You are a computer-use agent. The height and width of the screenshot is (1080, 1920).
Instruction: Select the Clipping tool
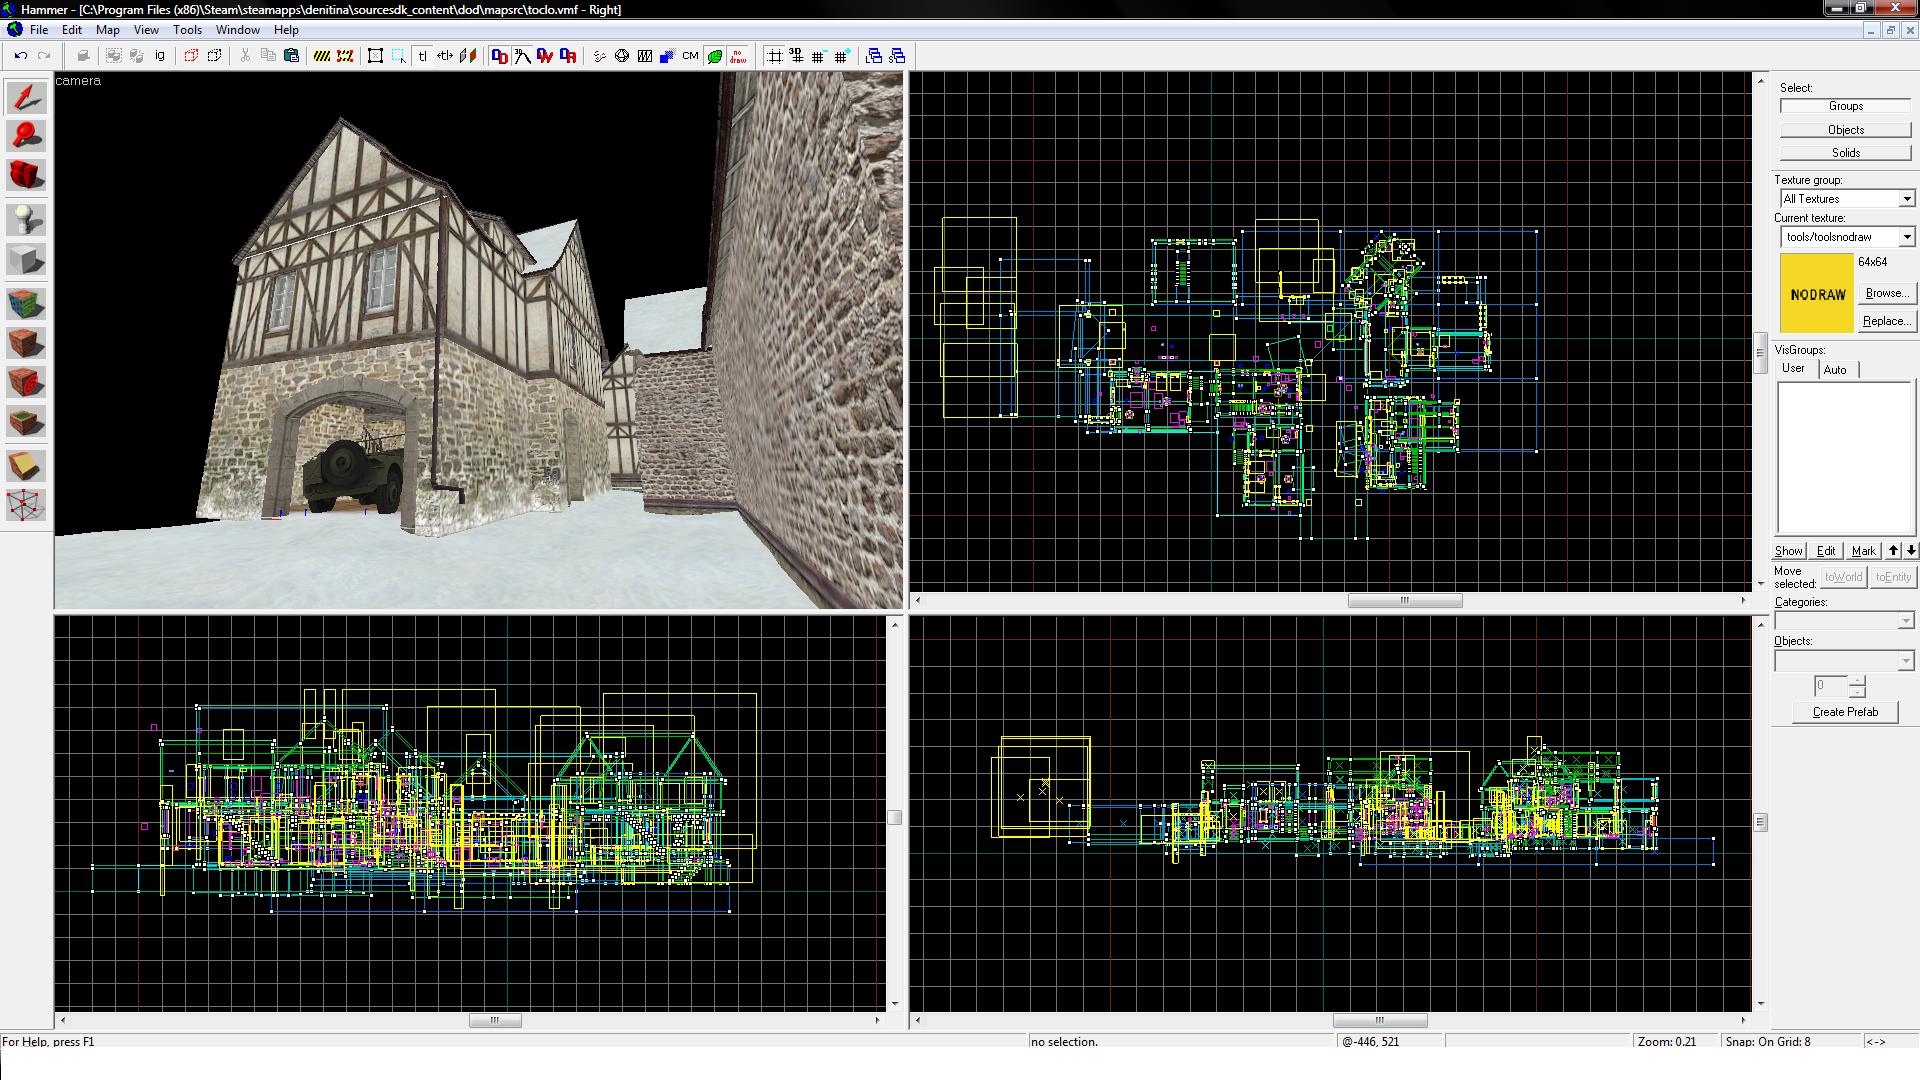click(27, 466)
